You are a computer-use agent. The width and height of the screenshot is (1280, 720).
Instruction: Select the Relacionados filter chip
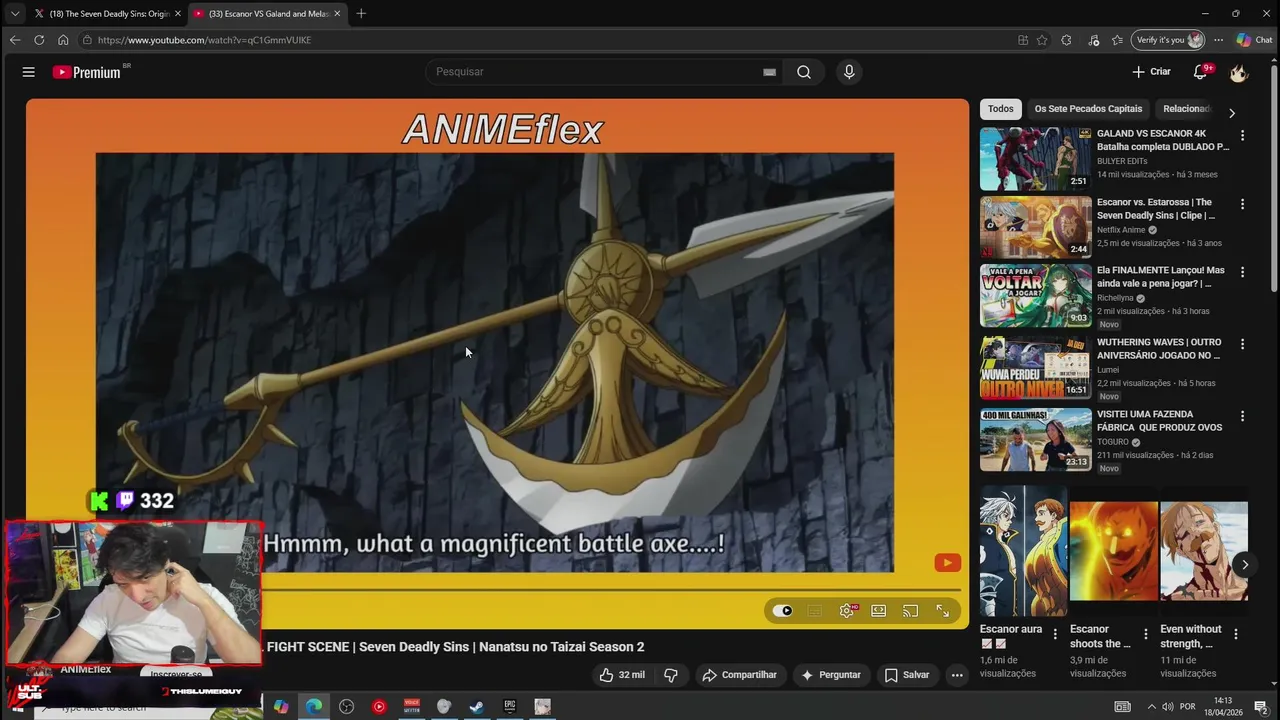coord(1187,109)
